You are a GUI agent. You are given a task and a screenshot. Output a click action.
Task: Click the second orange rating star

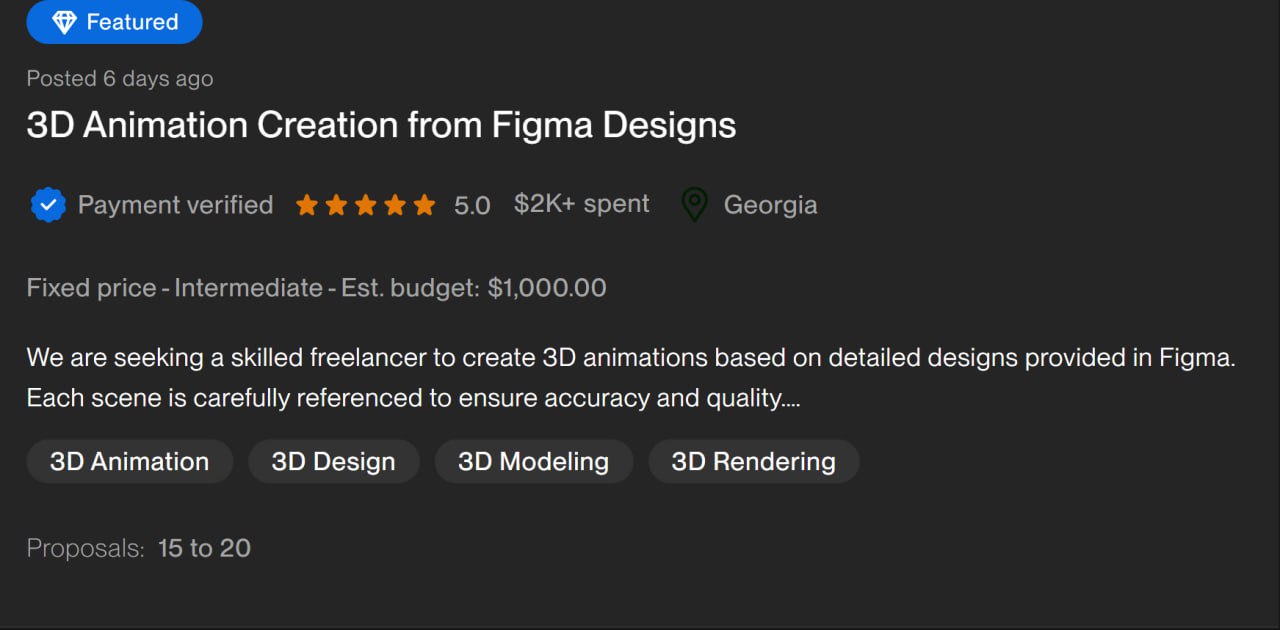tap(336, 206)
